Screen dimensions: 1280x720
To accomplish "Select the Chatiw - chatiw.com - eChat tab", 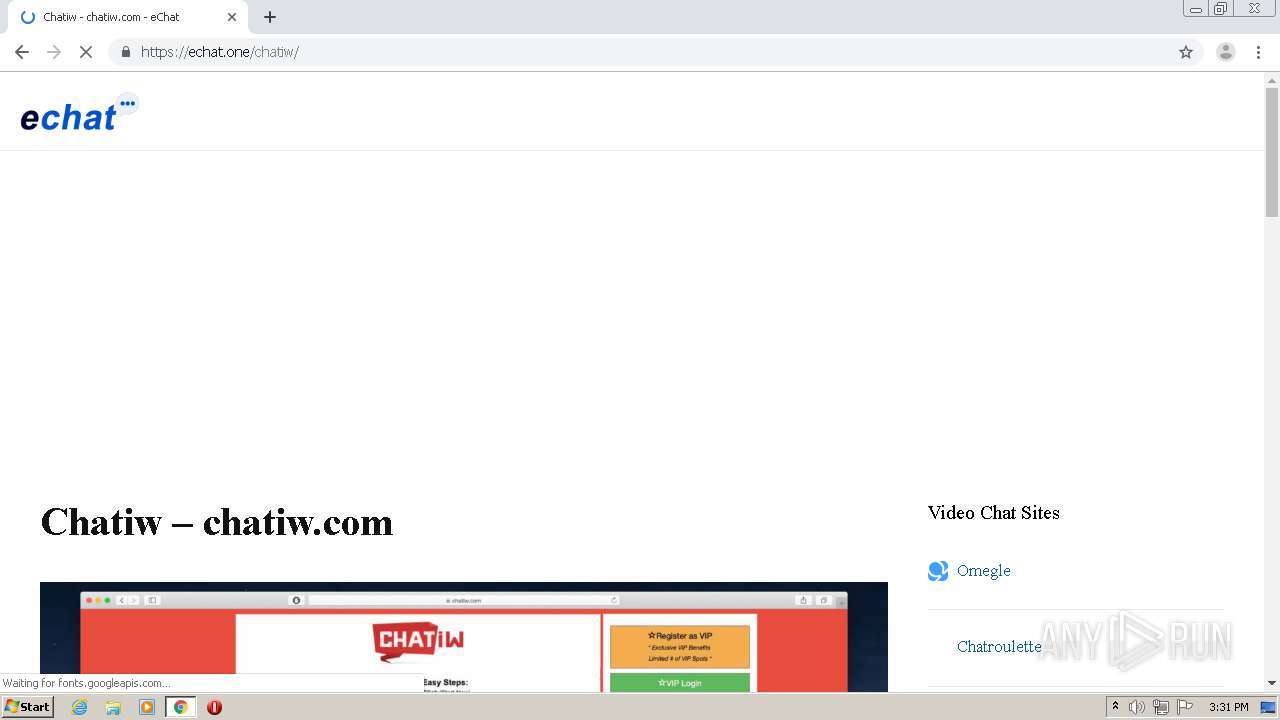I will [x=128, y=17].
